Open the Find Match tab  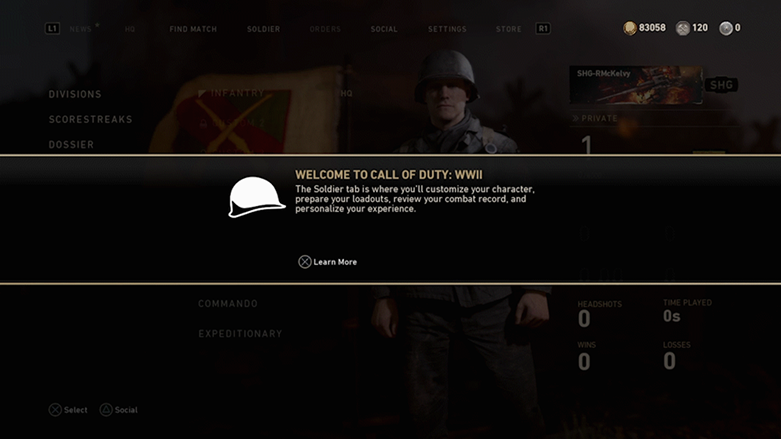pyautogui.click(x=193, y=29)
